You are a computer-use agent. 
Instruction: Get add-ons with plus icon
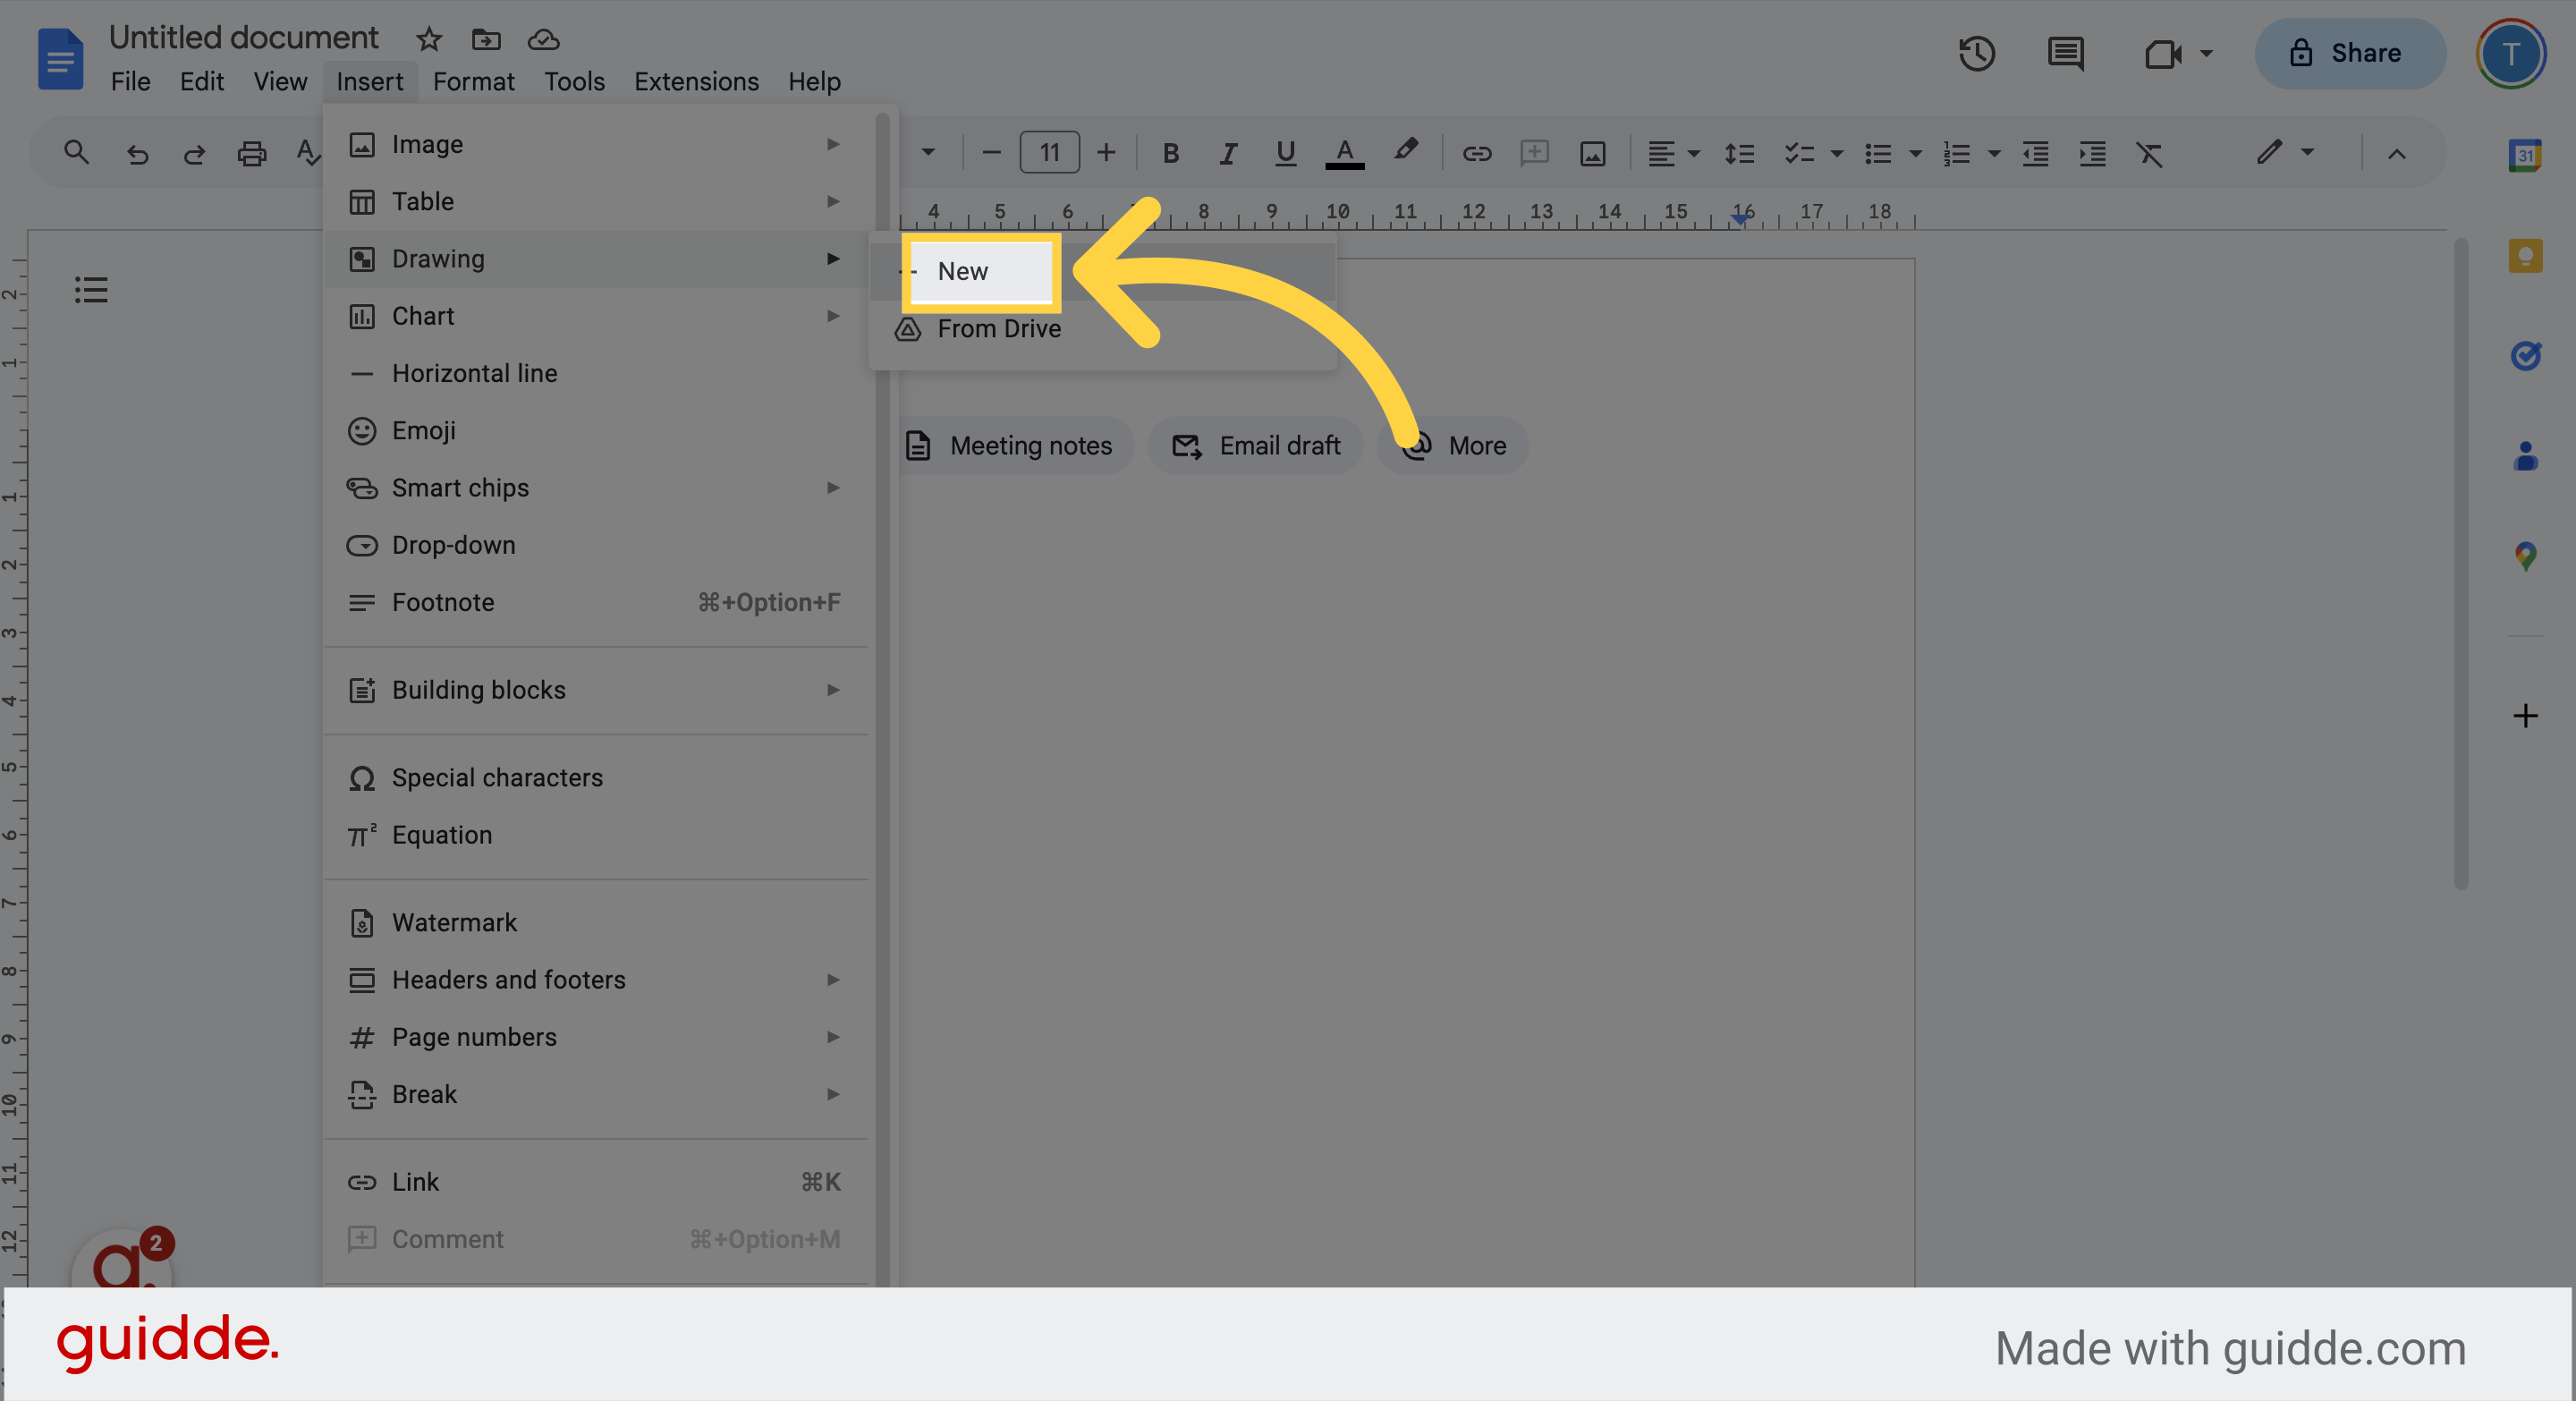click(x=2525, y=716)
